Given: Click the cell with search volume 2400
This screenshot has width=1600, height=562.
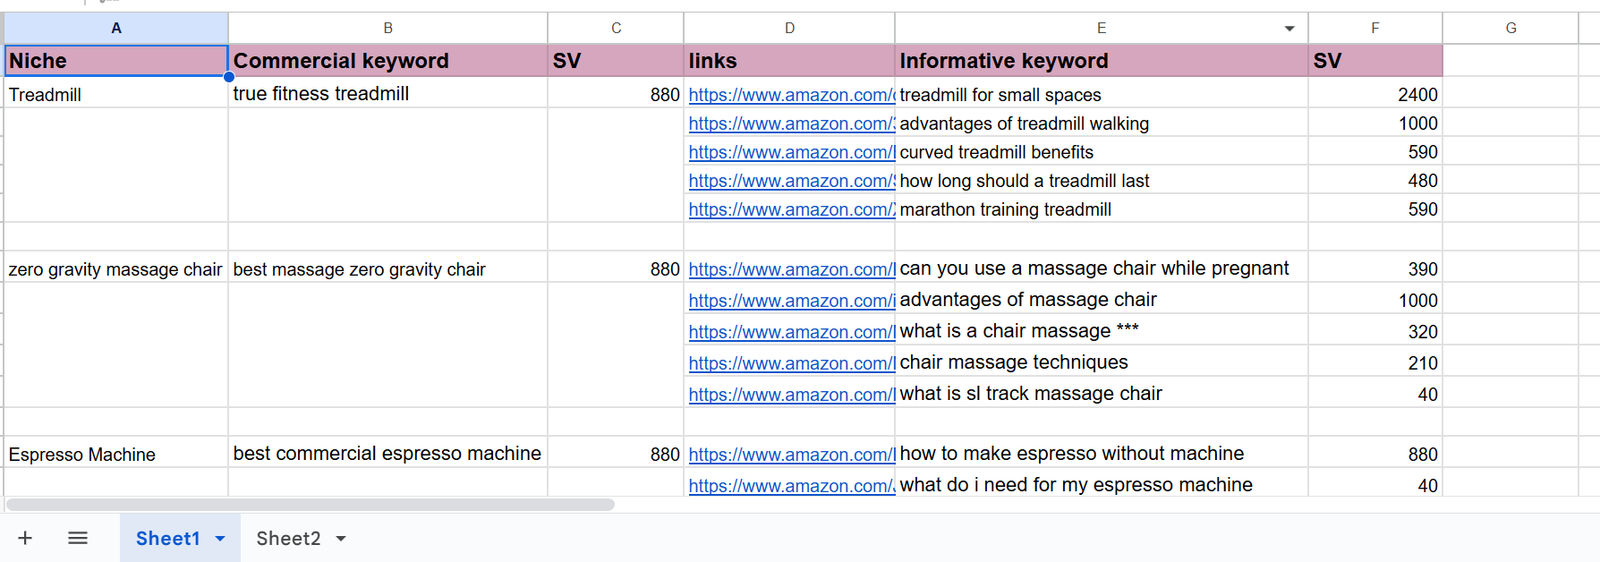Looking at the screenshot, I should point(1374,95).
